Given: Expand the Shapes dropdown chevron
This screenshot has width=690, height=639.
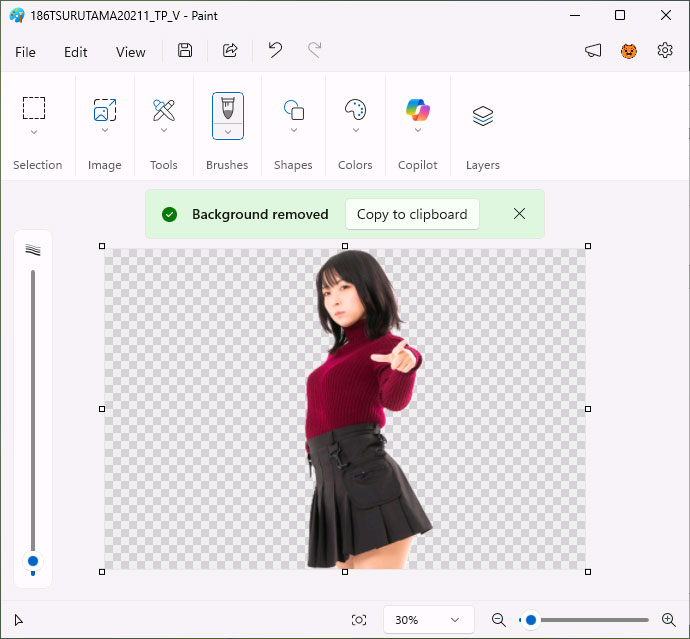Looking at the screenshot, I should pos(294,130).
